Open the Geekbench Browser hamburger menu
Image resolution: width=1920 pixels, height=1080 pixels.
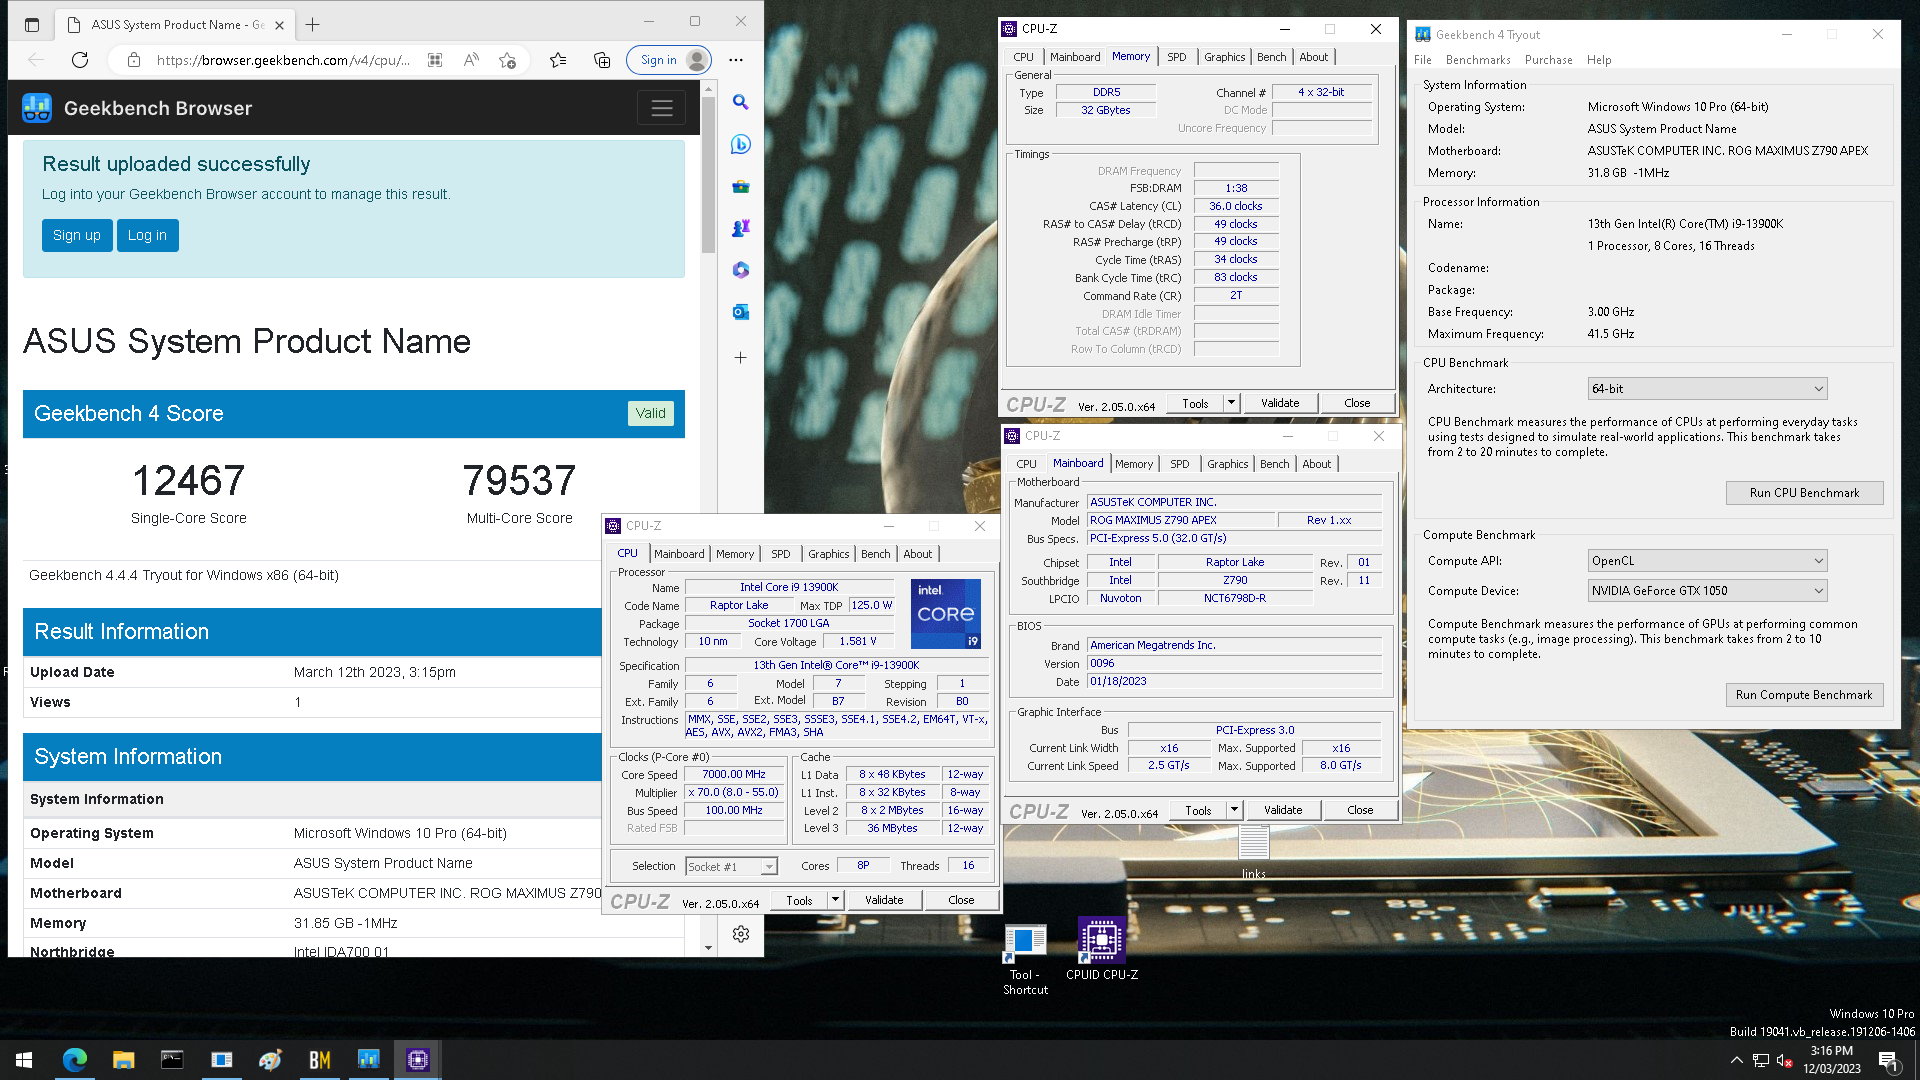662,108
